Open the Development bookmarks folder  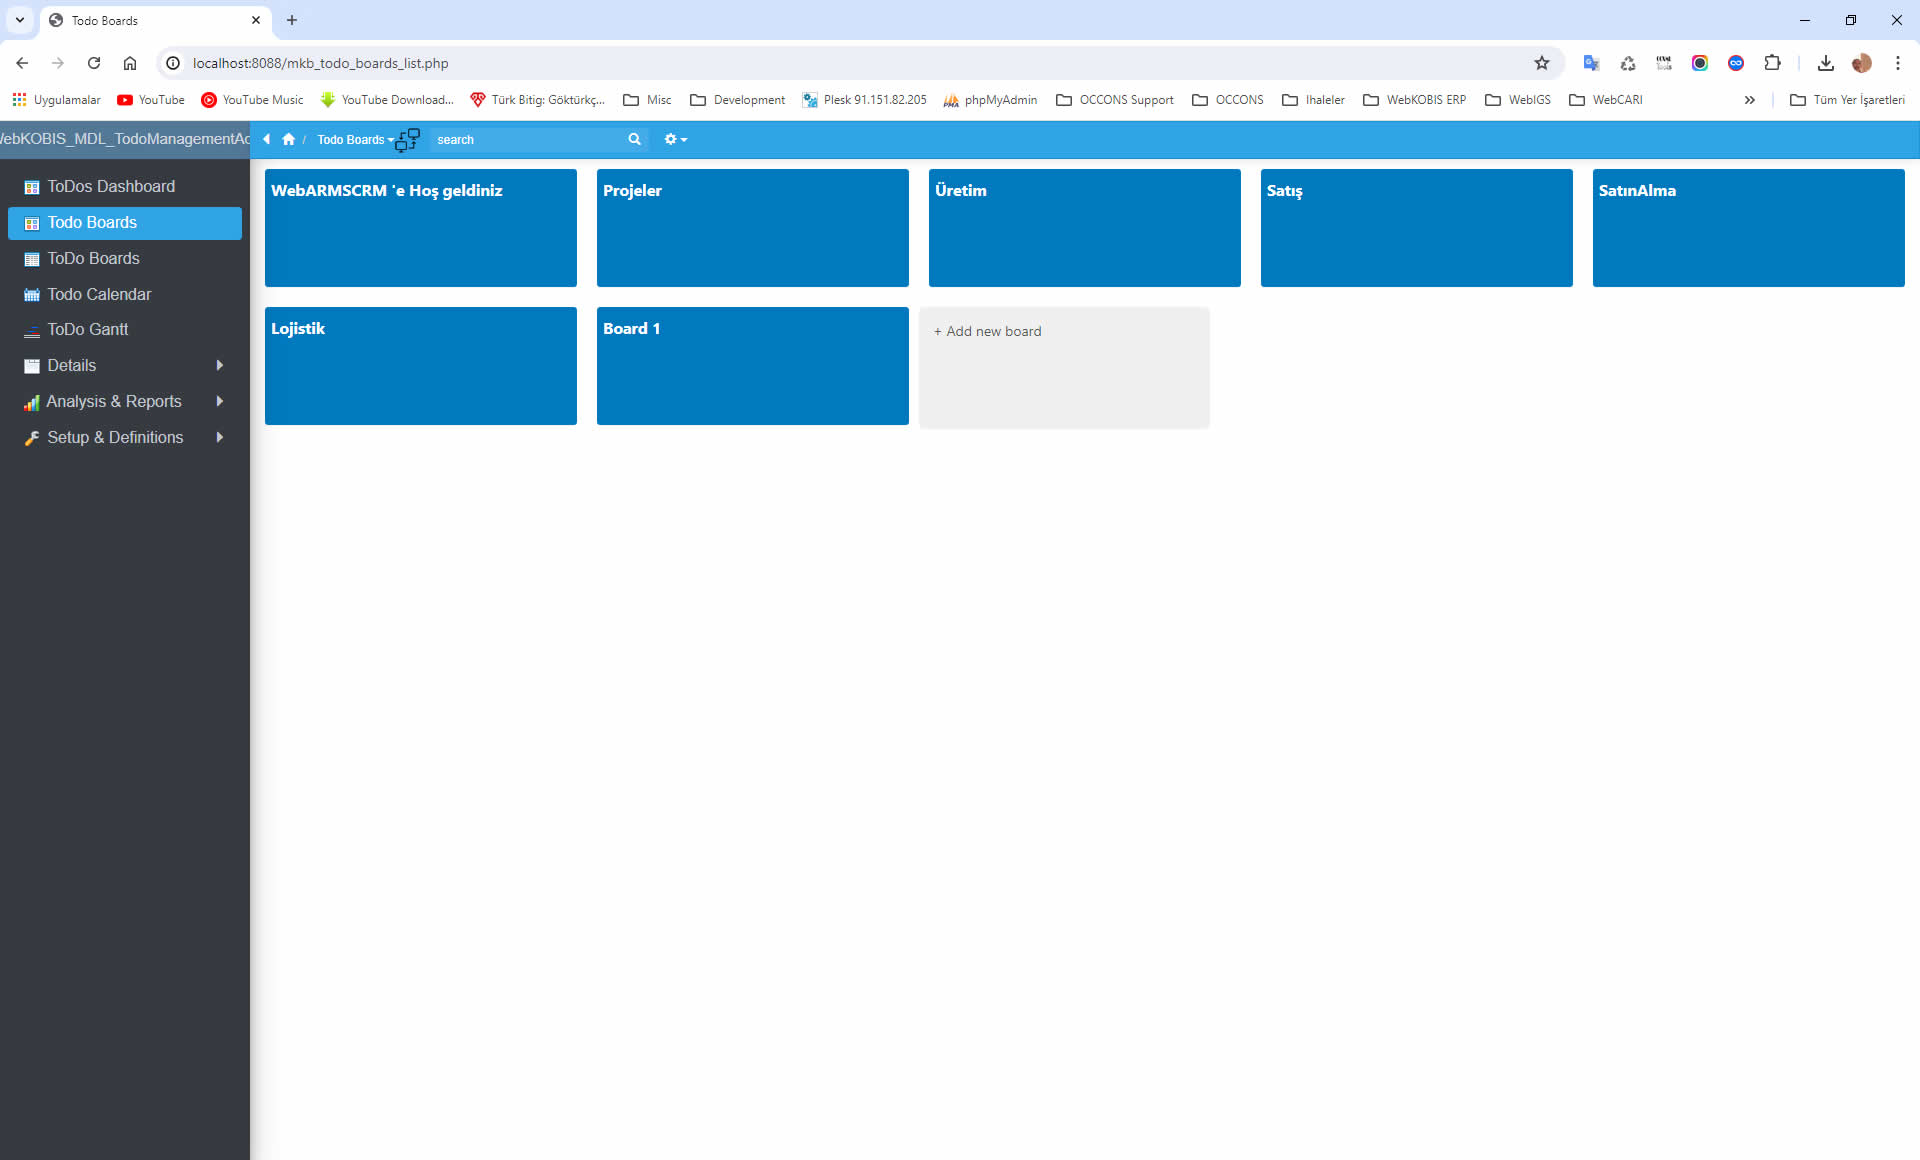(738, 100)
